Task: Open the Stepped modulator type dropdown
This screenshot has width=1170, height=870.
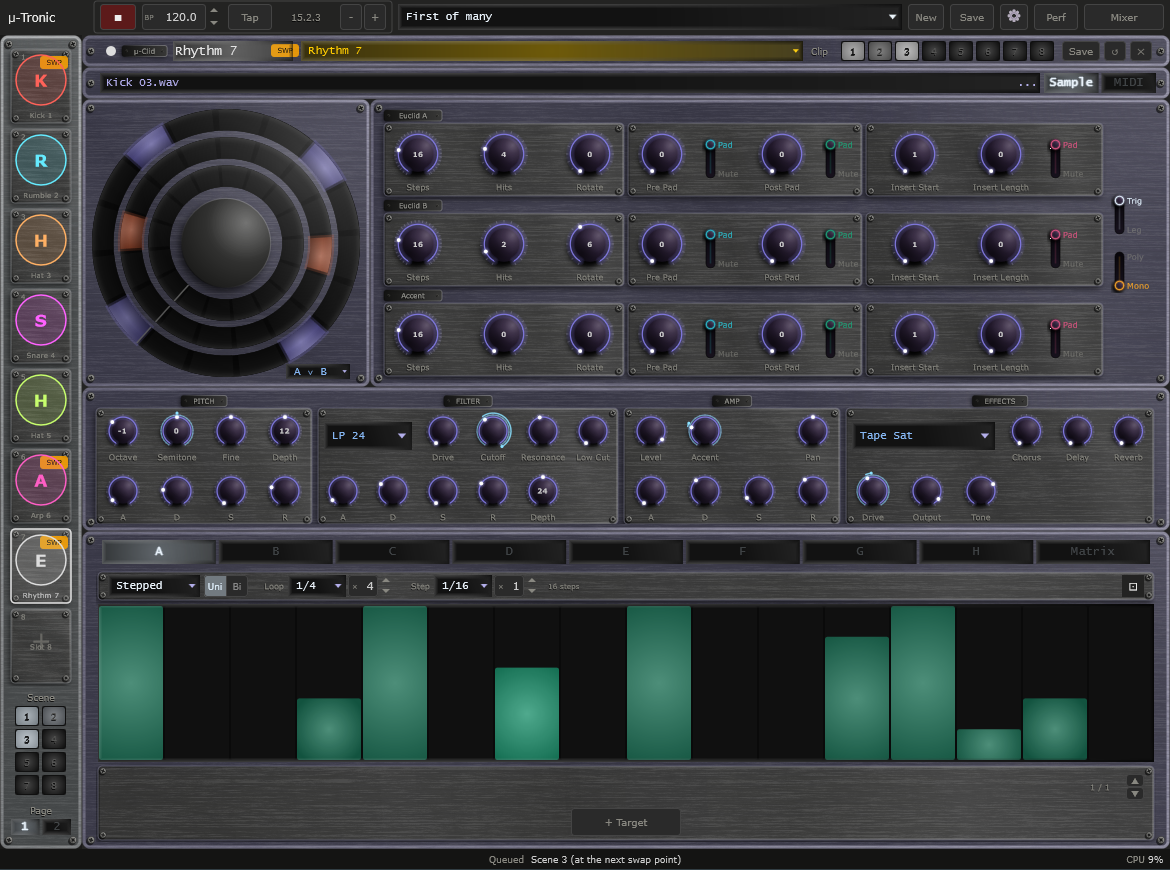Action: coord(155,586)
